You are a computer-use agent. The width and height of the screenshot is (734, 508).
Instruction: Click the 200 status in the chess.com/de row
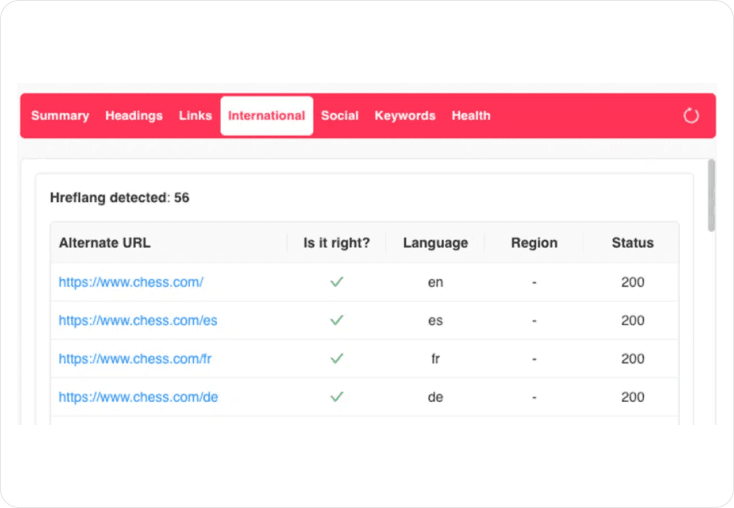click(633, 397)
